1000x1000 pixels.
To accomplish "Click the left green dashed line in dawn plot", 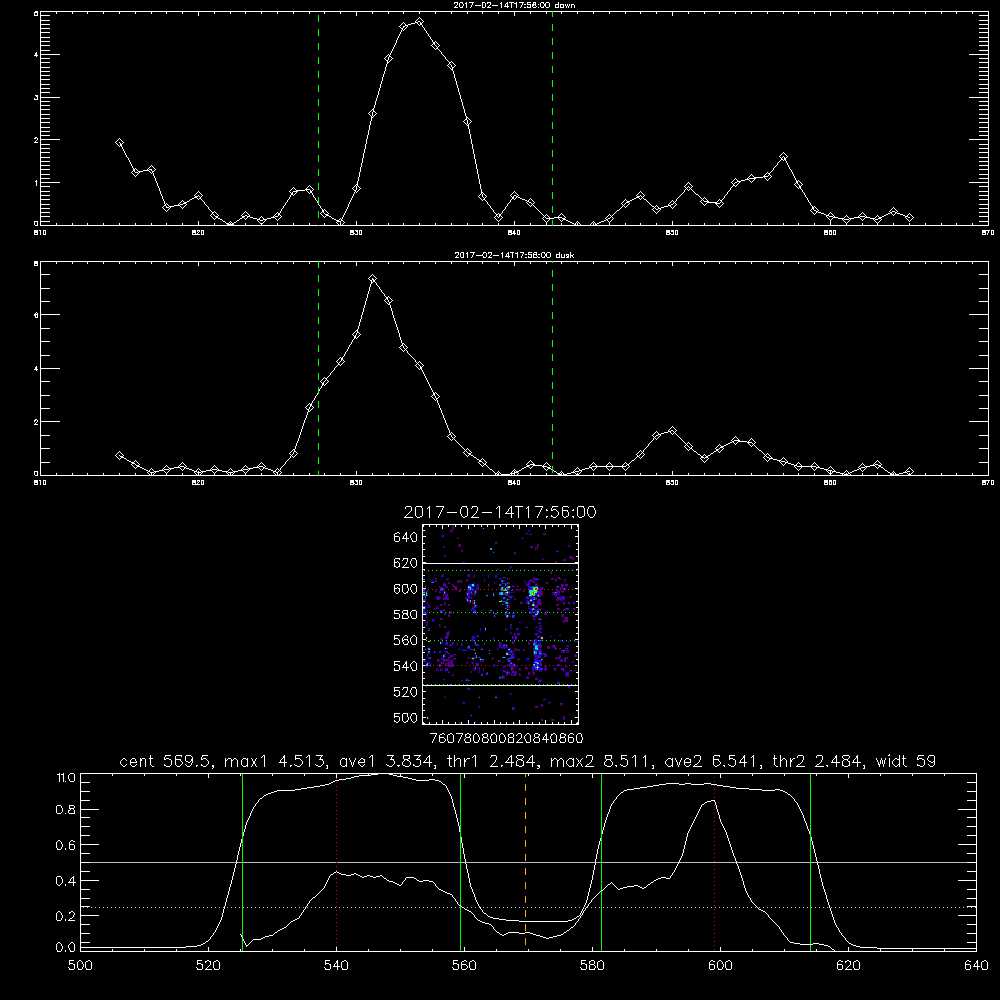I will click(x=318, y=118).
